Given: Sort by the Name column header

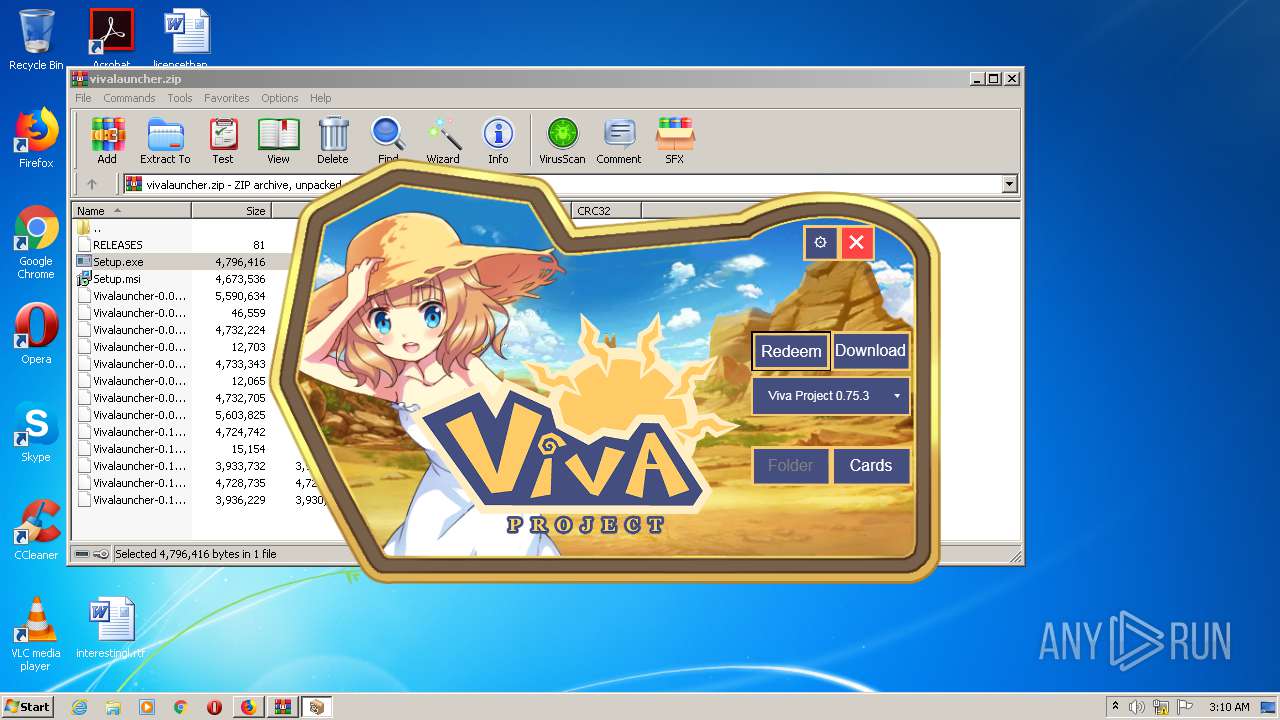Looking at the screenshot, I should click(x=131, y=211).
